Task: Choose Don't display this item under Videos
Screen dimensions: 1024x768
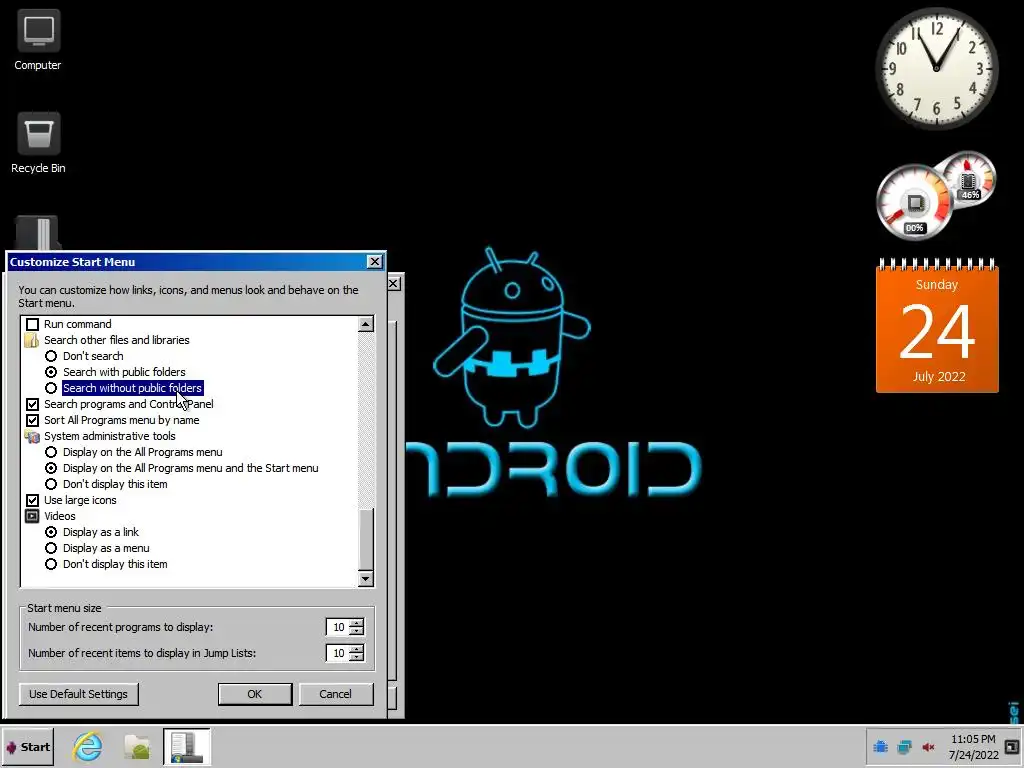Action: pos(51,564)
